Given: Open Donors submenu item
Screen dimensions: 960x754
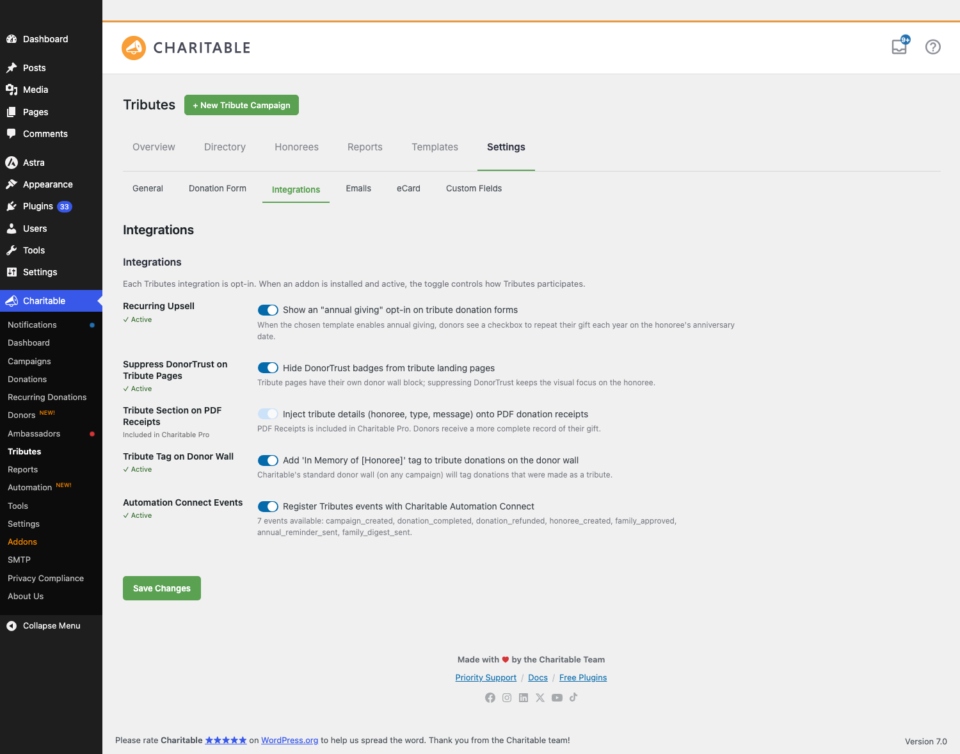Looking at the screenshot, I should [x=21, y=415].
